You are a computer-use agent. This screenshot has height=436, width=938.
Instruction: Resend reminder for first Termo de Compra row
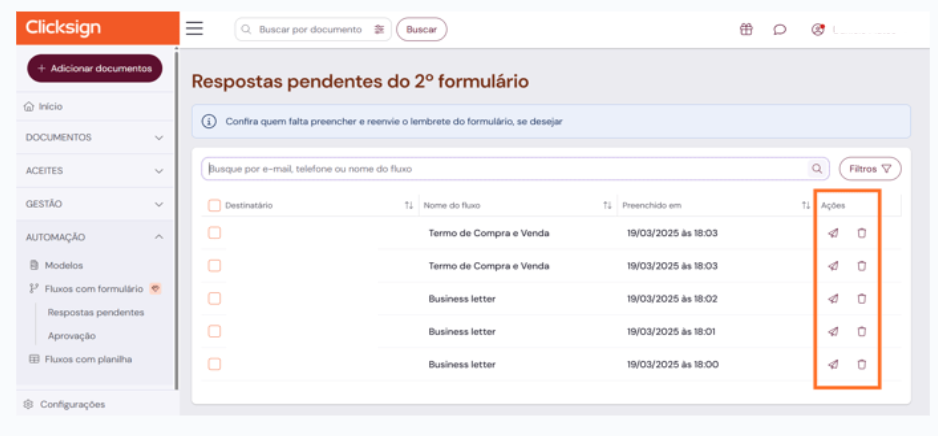(833, 234)
